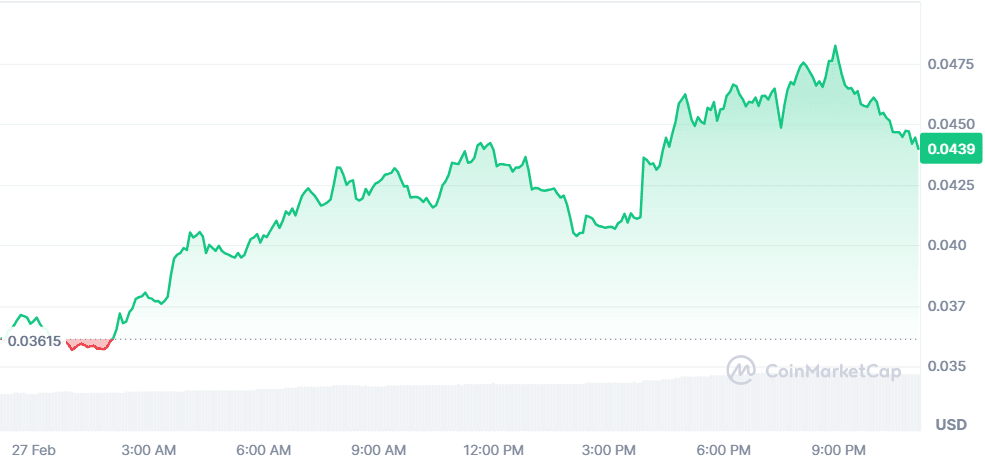The image size is (985, 458).
Task: Click the green 0.0439 current price badge
Action: [x=951, y=150]
